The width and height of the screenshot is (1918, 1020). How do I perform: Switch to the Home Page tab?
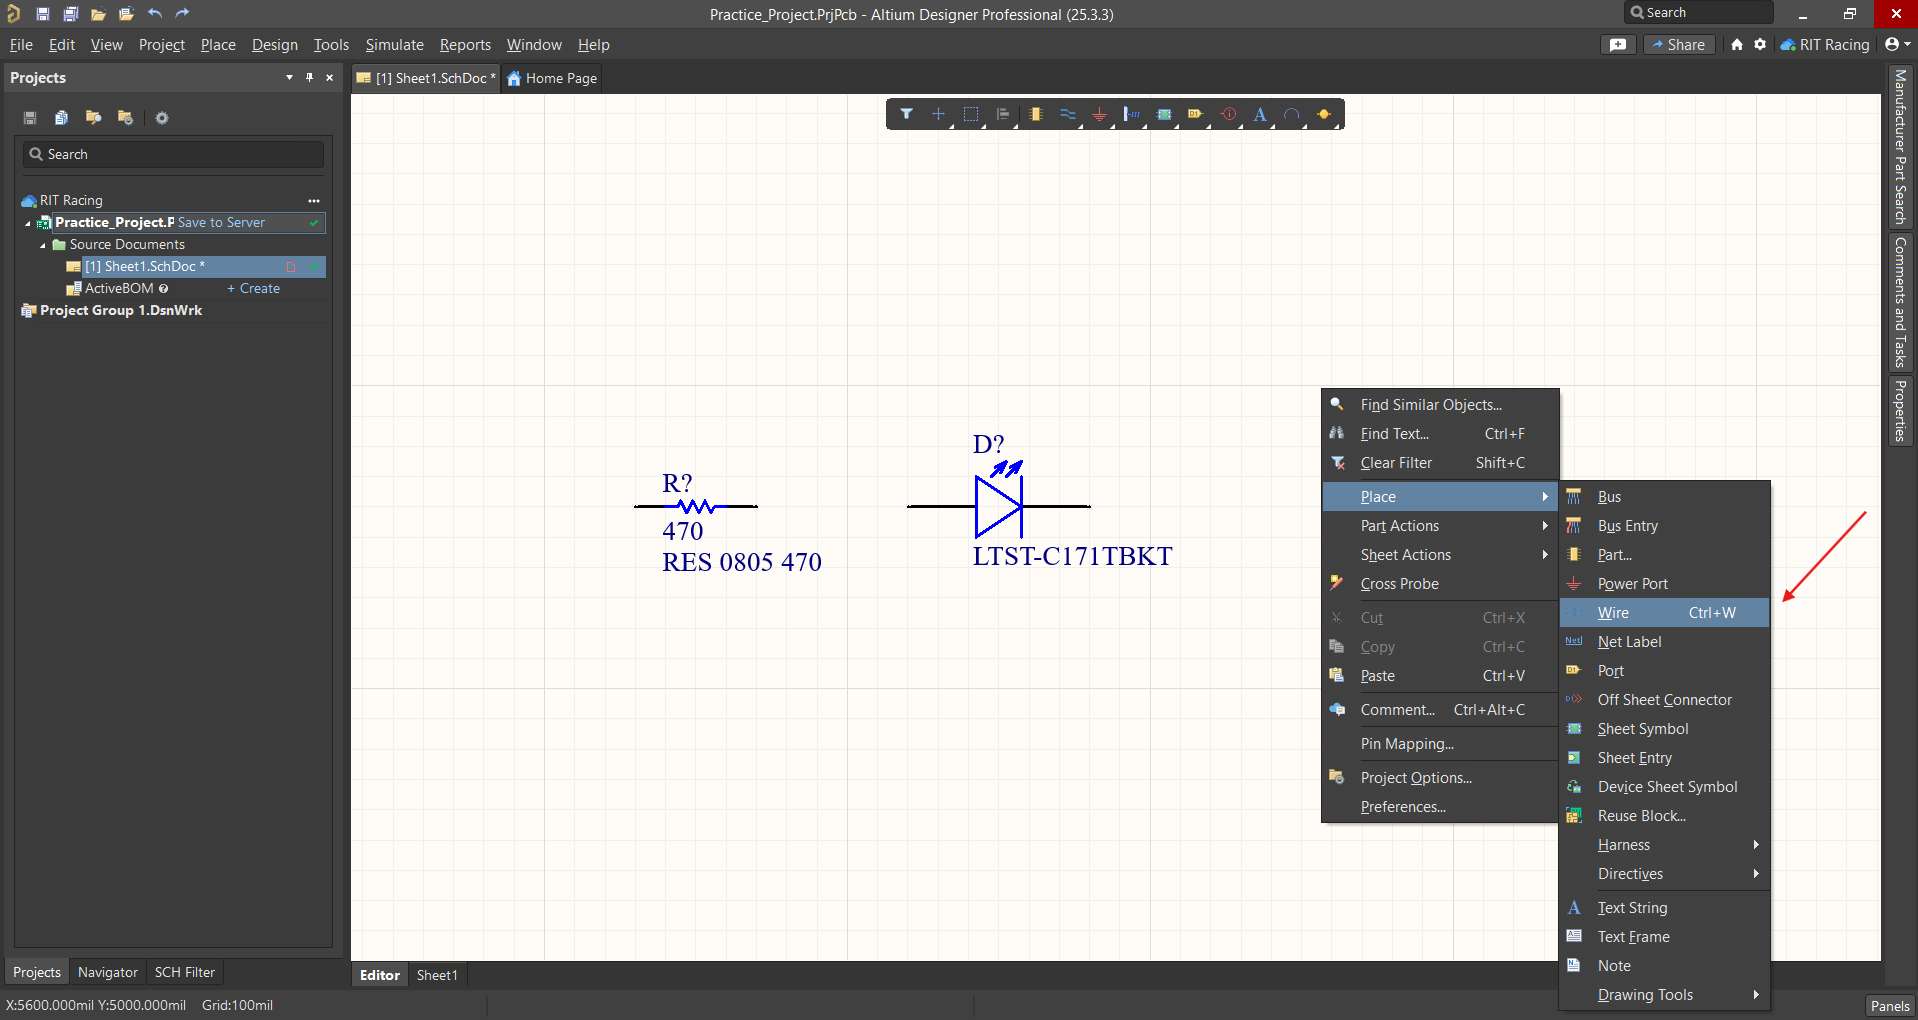(552, 78)
